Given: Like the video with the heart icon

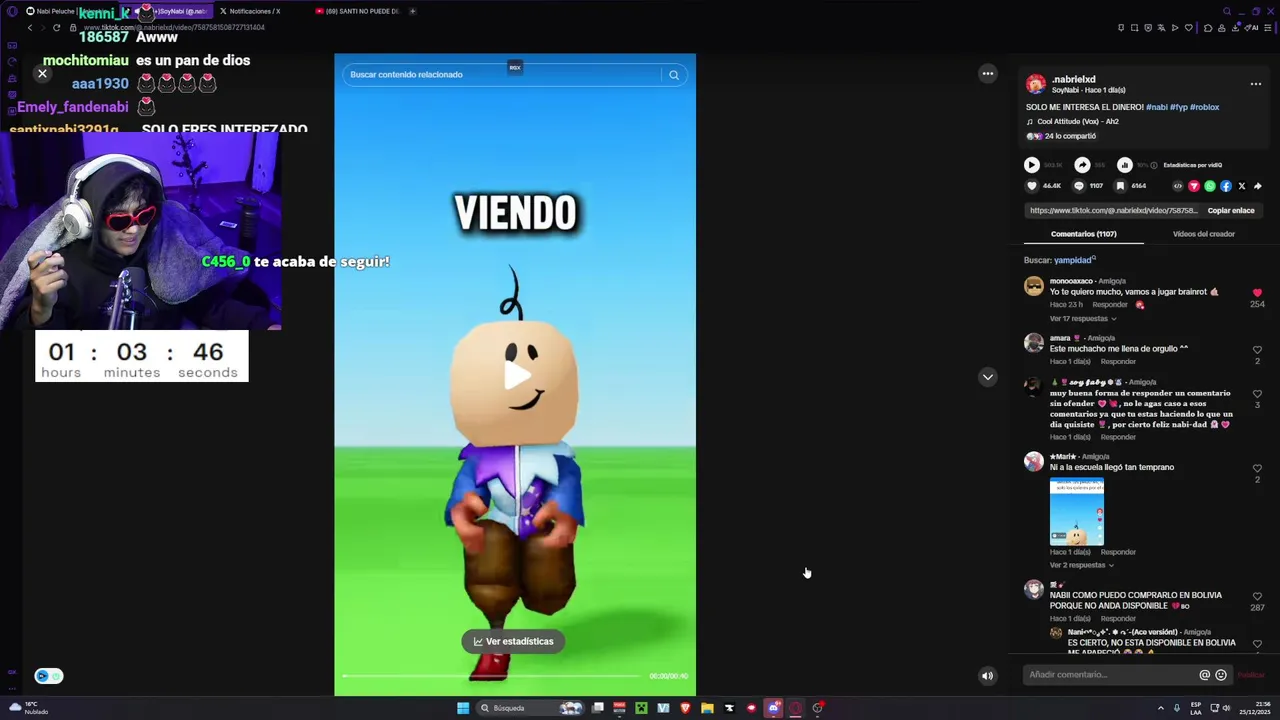Looking at the screenshot, I should 1032,186.
